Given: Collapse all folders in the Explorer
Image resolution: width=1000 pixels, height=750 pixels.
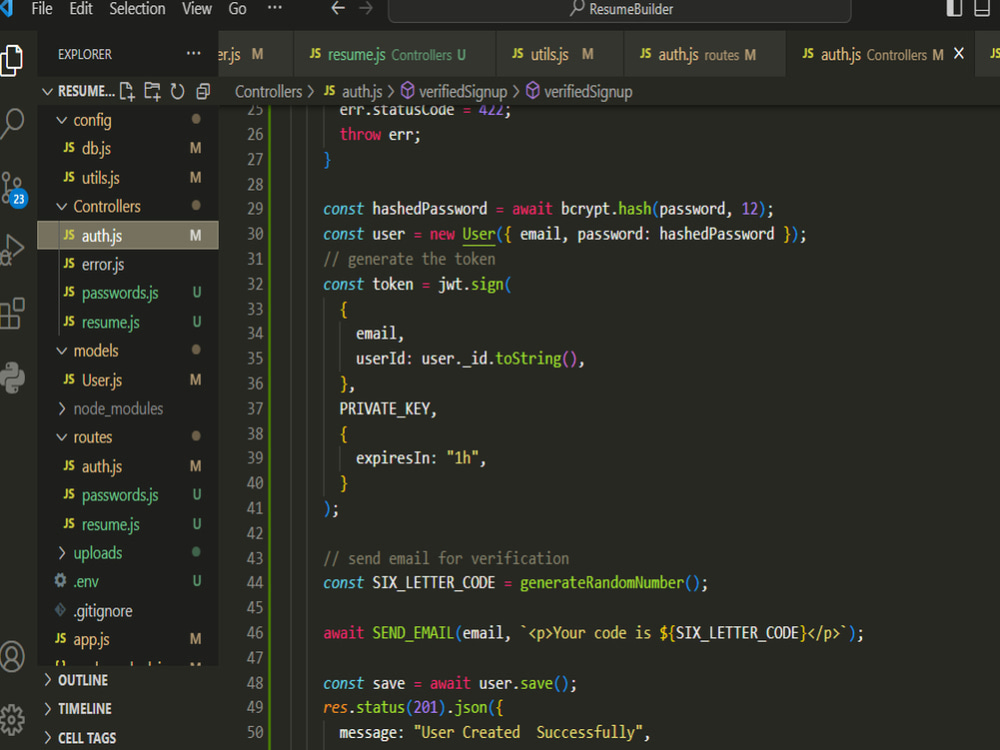Looking at the screenshot, I should pyautogui.click(x=203, y=90).
